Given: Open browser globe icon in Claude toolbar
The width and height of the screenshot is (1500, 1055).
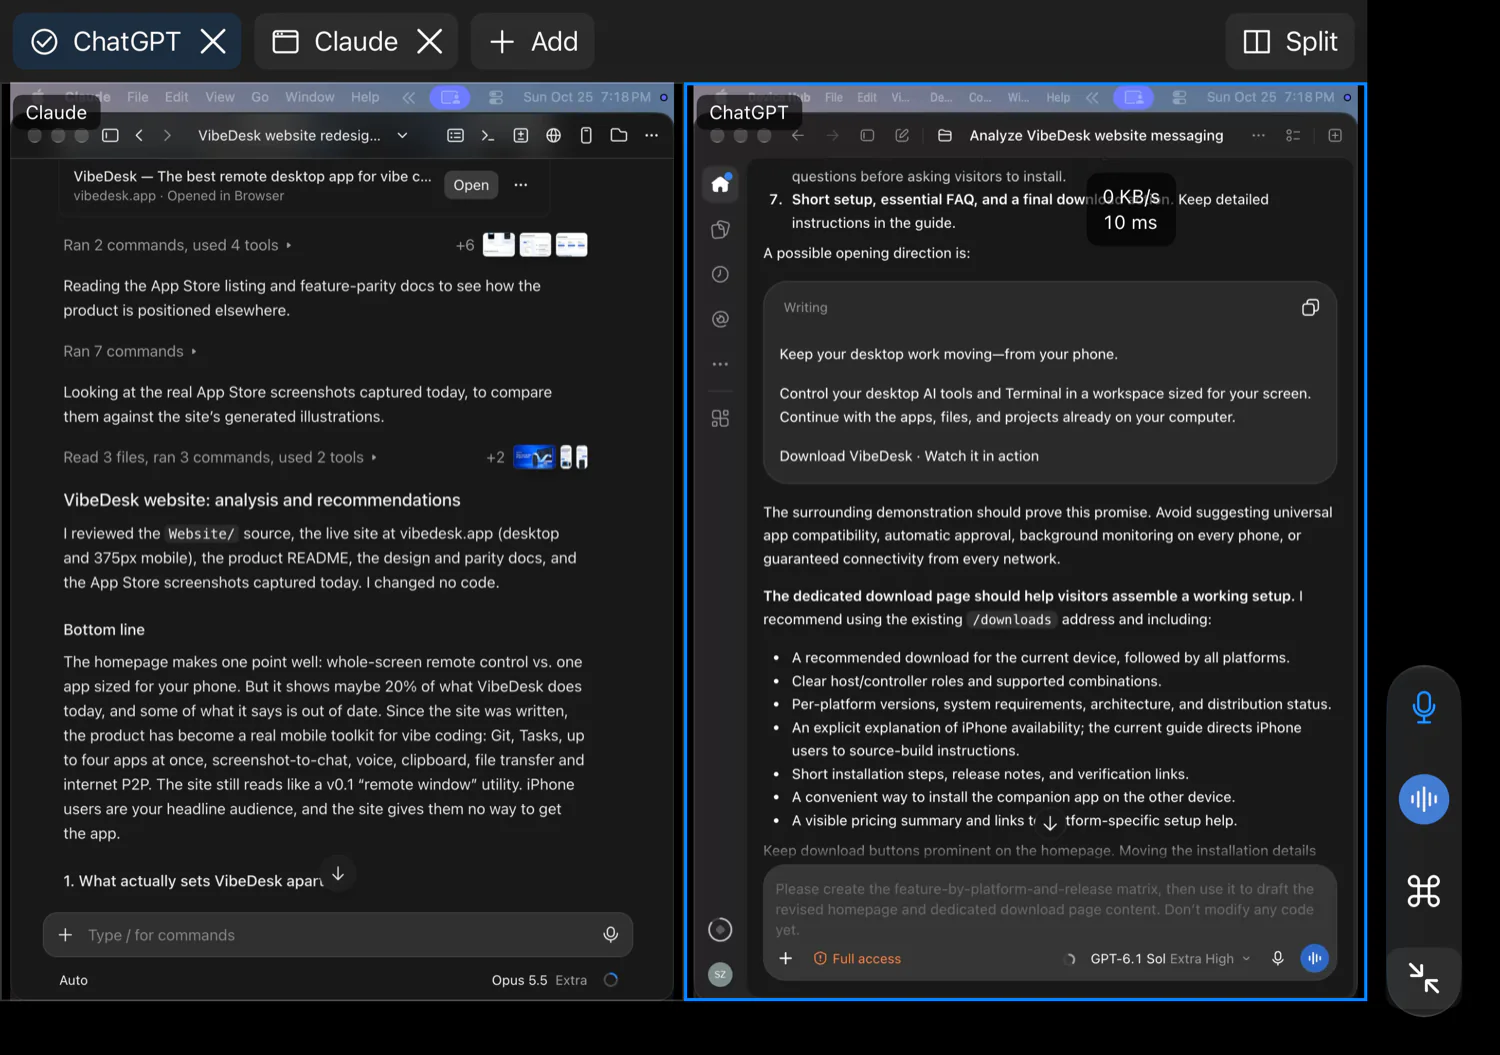Looking at the screenshot, I should click(553, 135).
